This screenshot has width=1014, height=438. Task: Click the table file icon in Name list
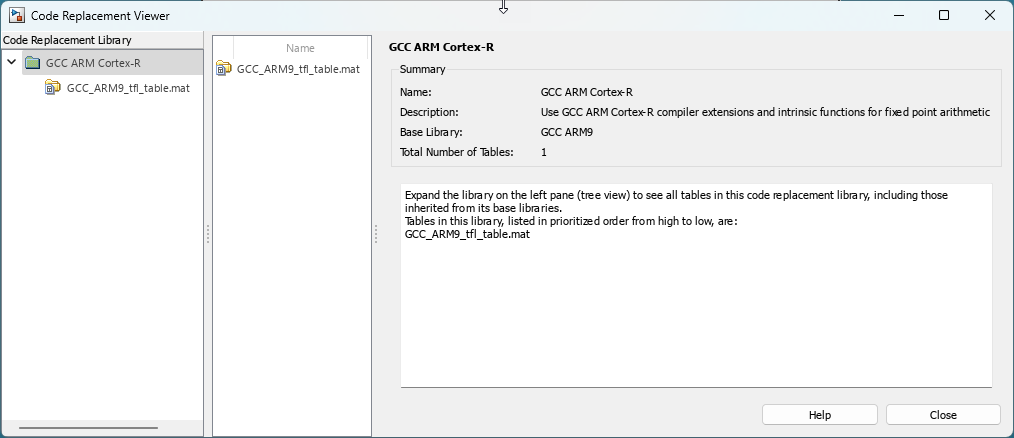[224, 69]
